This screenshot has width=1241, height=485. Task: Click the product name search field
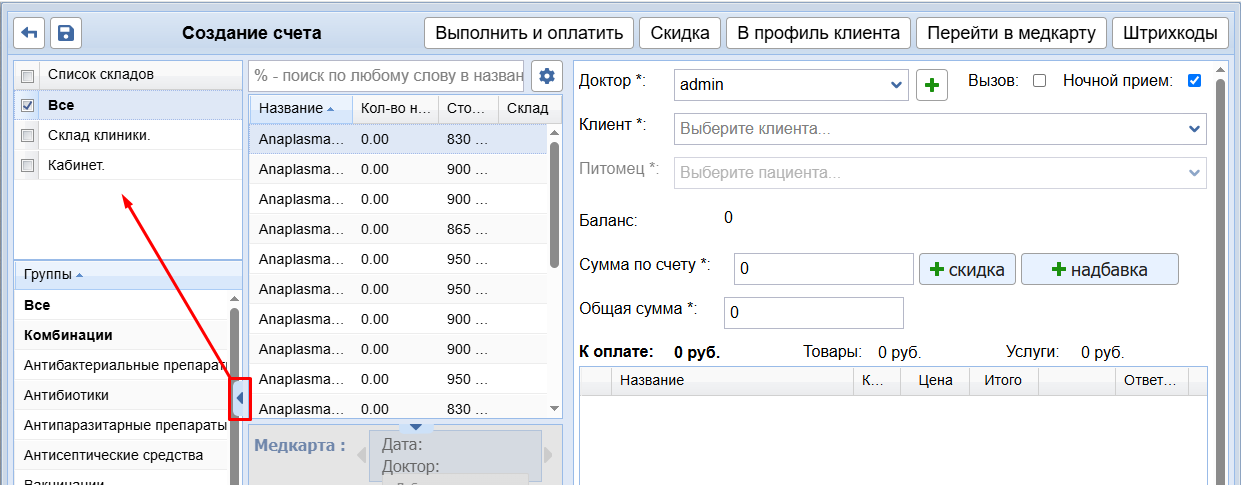(x=387, y=76)
